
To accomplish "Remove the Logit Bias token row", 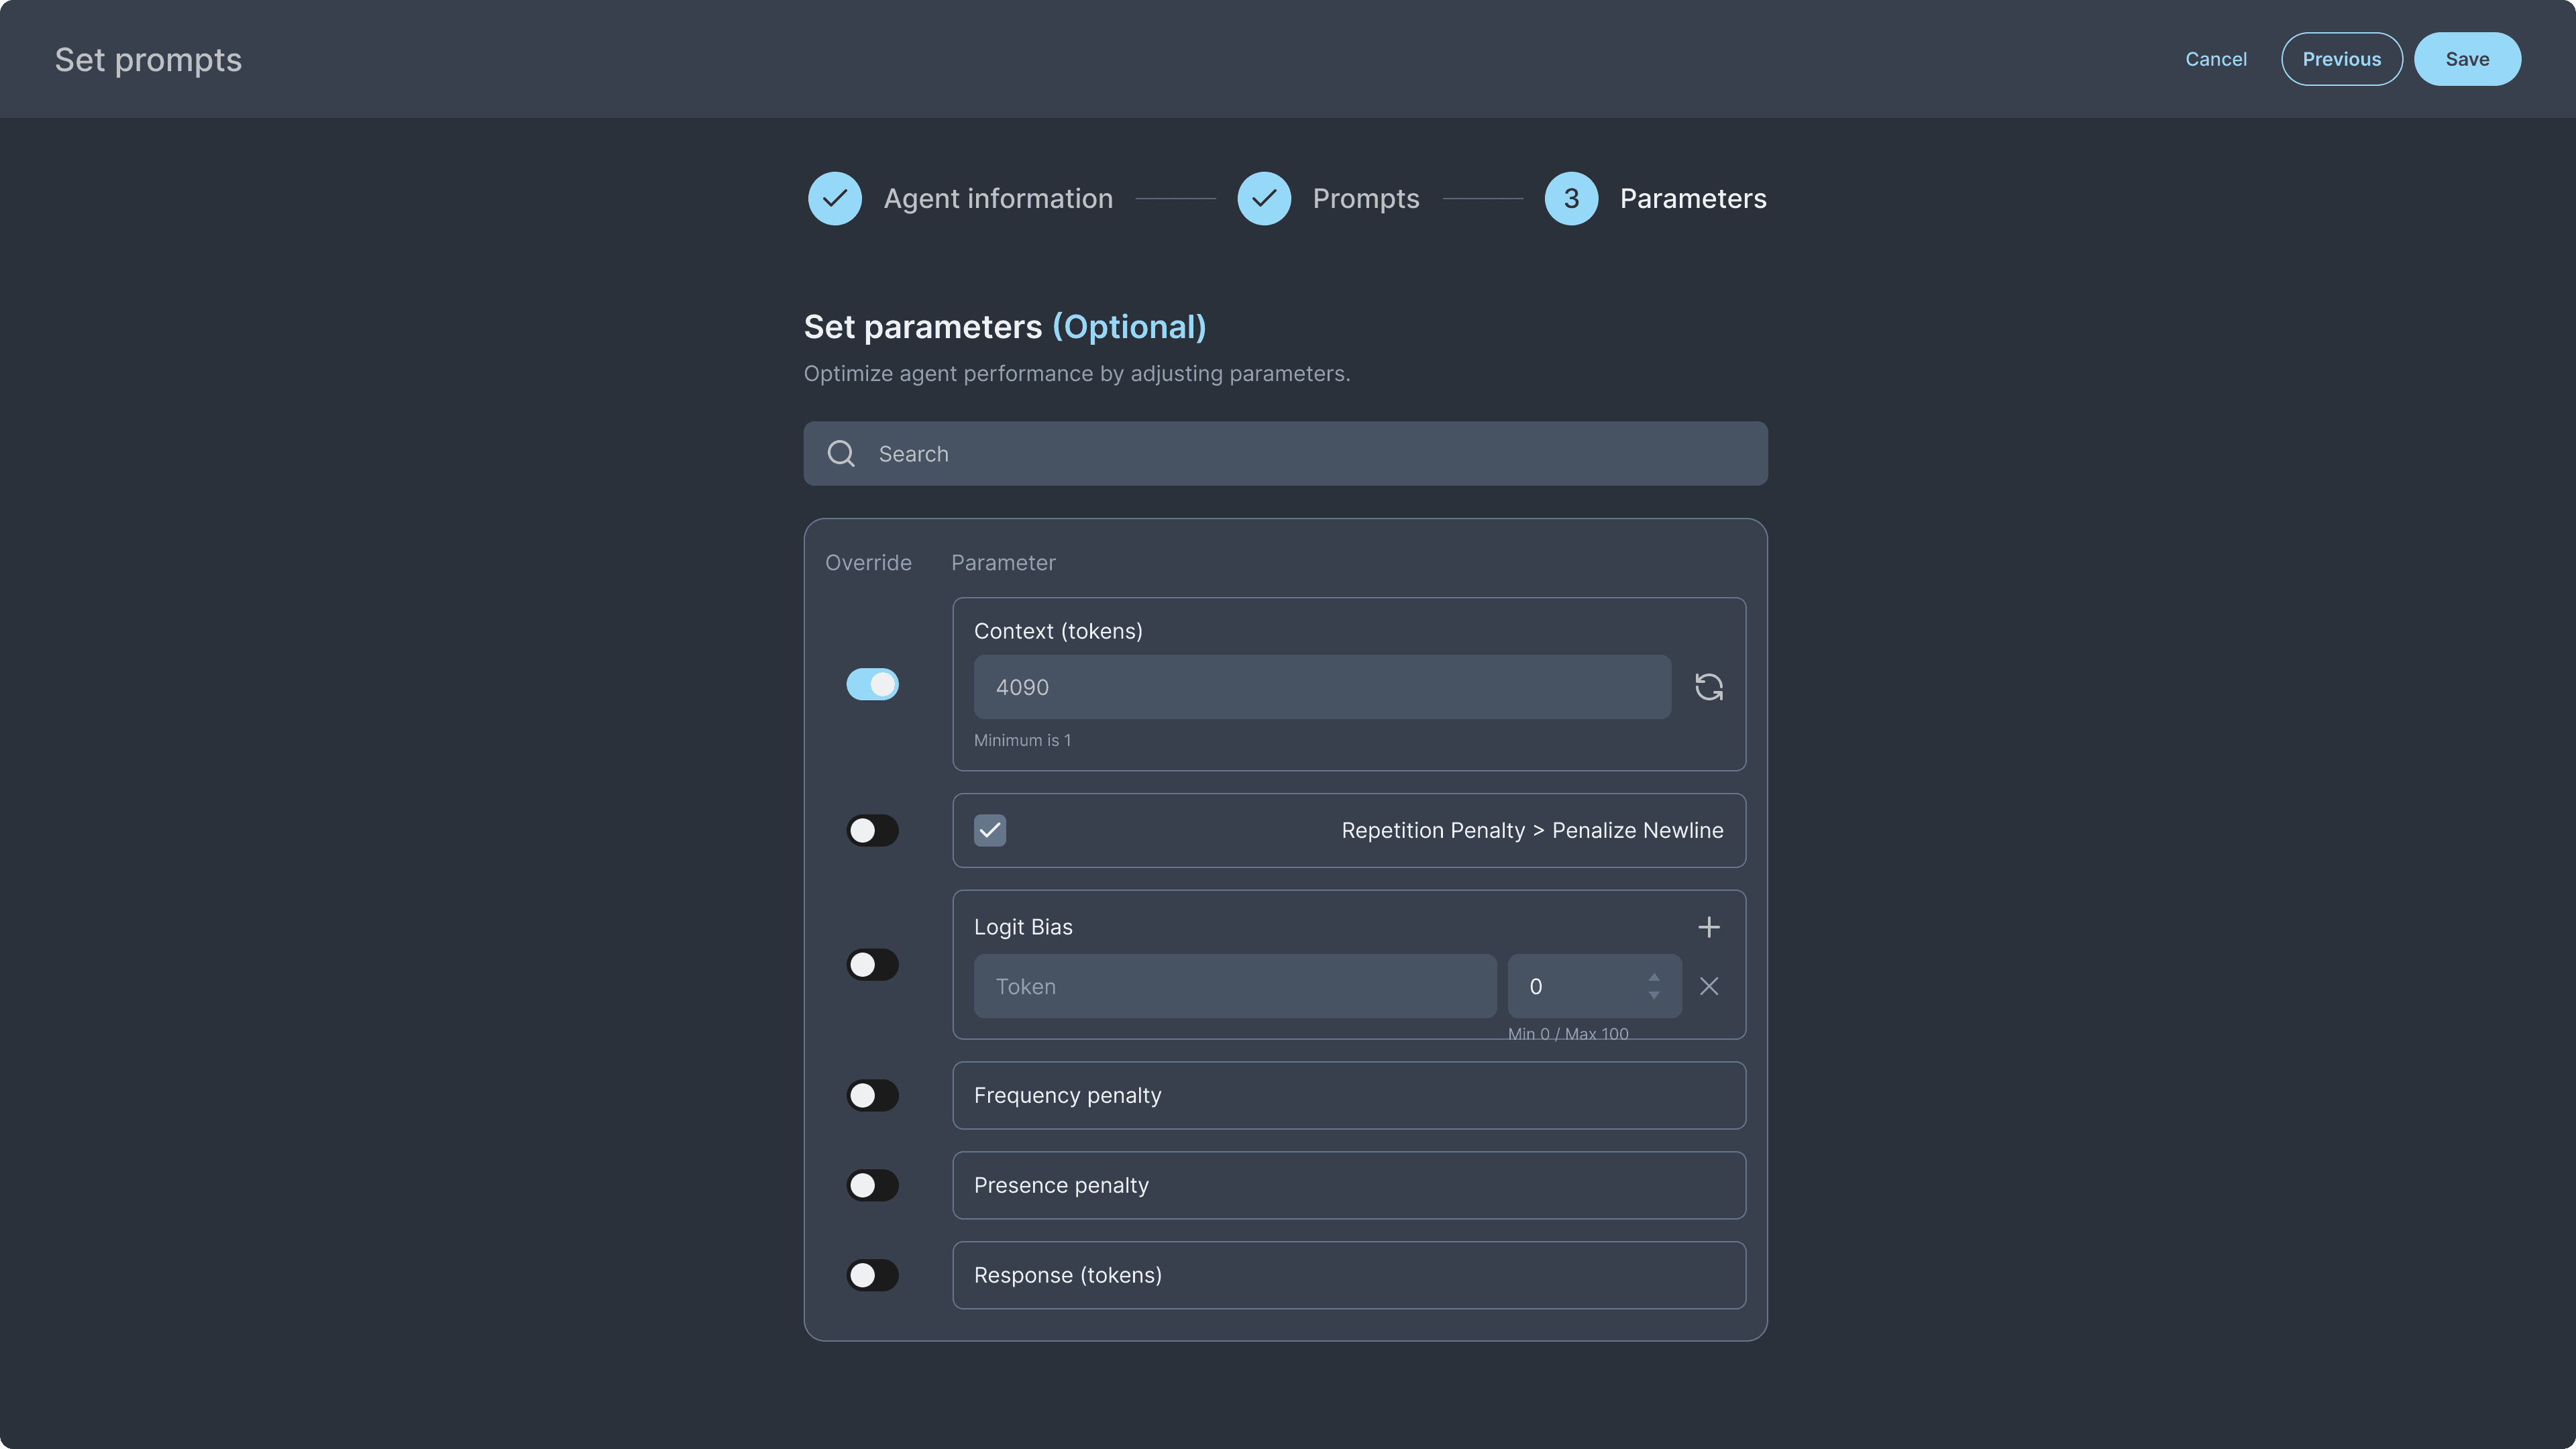I will (1708, 986).
